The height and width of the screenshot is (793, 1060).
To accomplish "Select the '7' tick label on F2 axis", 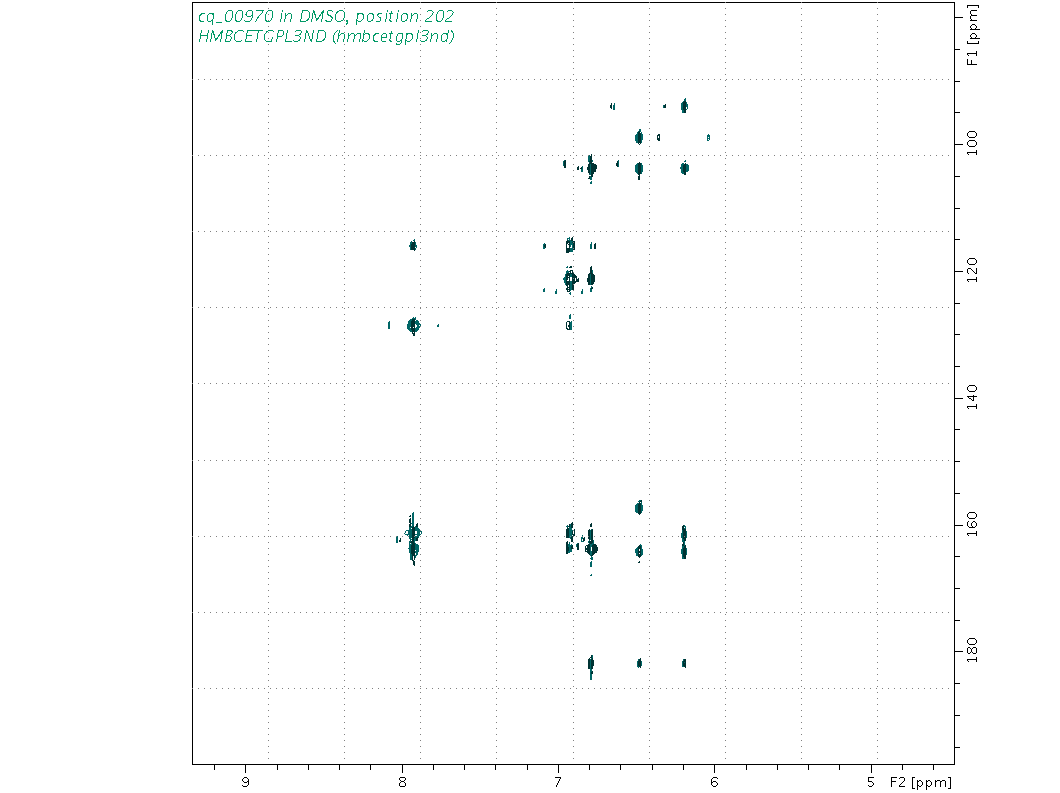I will pyautogui.click(x=558, y=782).
